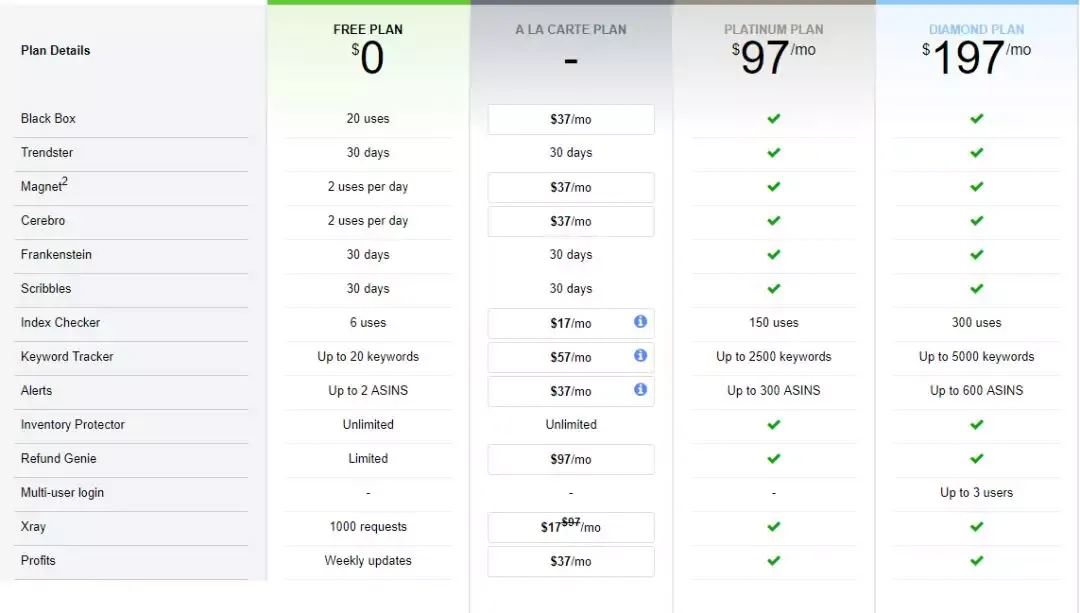The width and height of the screenshot is (1080, 613).
Task: Click the Platinum Plan $97/mo header
Action: click(773, 55)
